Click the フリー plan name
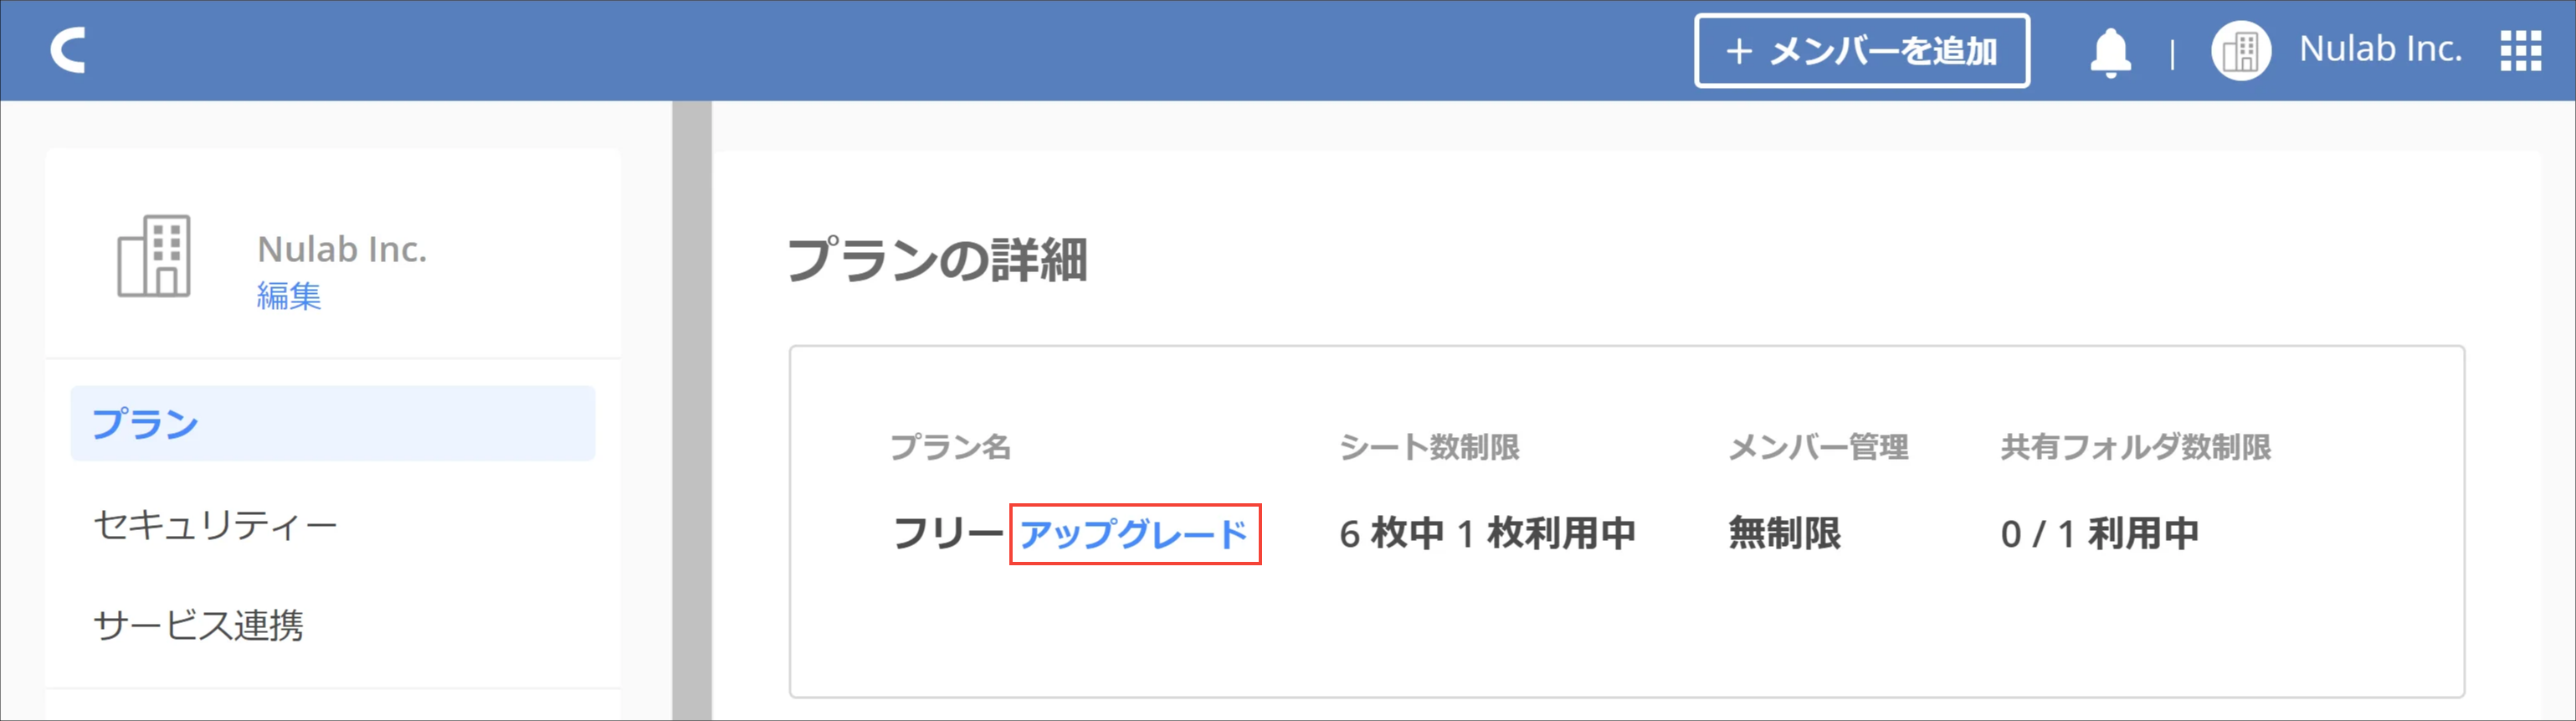The height and width of the screenshot is (721, 2576). pyautogui.click(x=948, y=533)
